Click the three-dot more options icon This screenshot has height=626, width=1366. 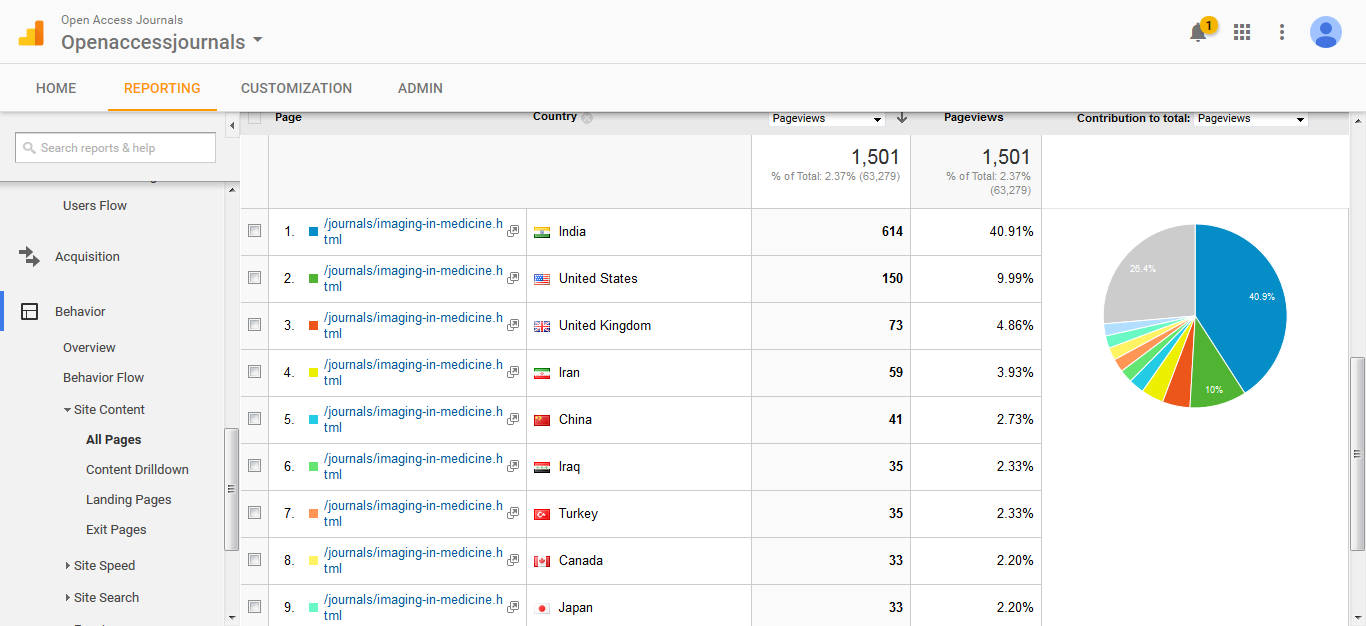1282,32
